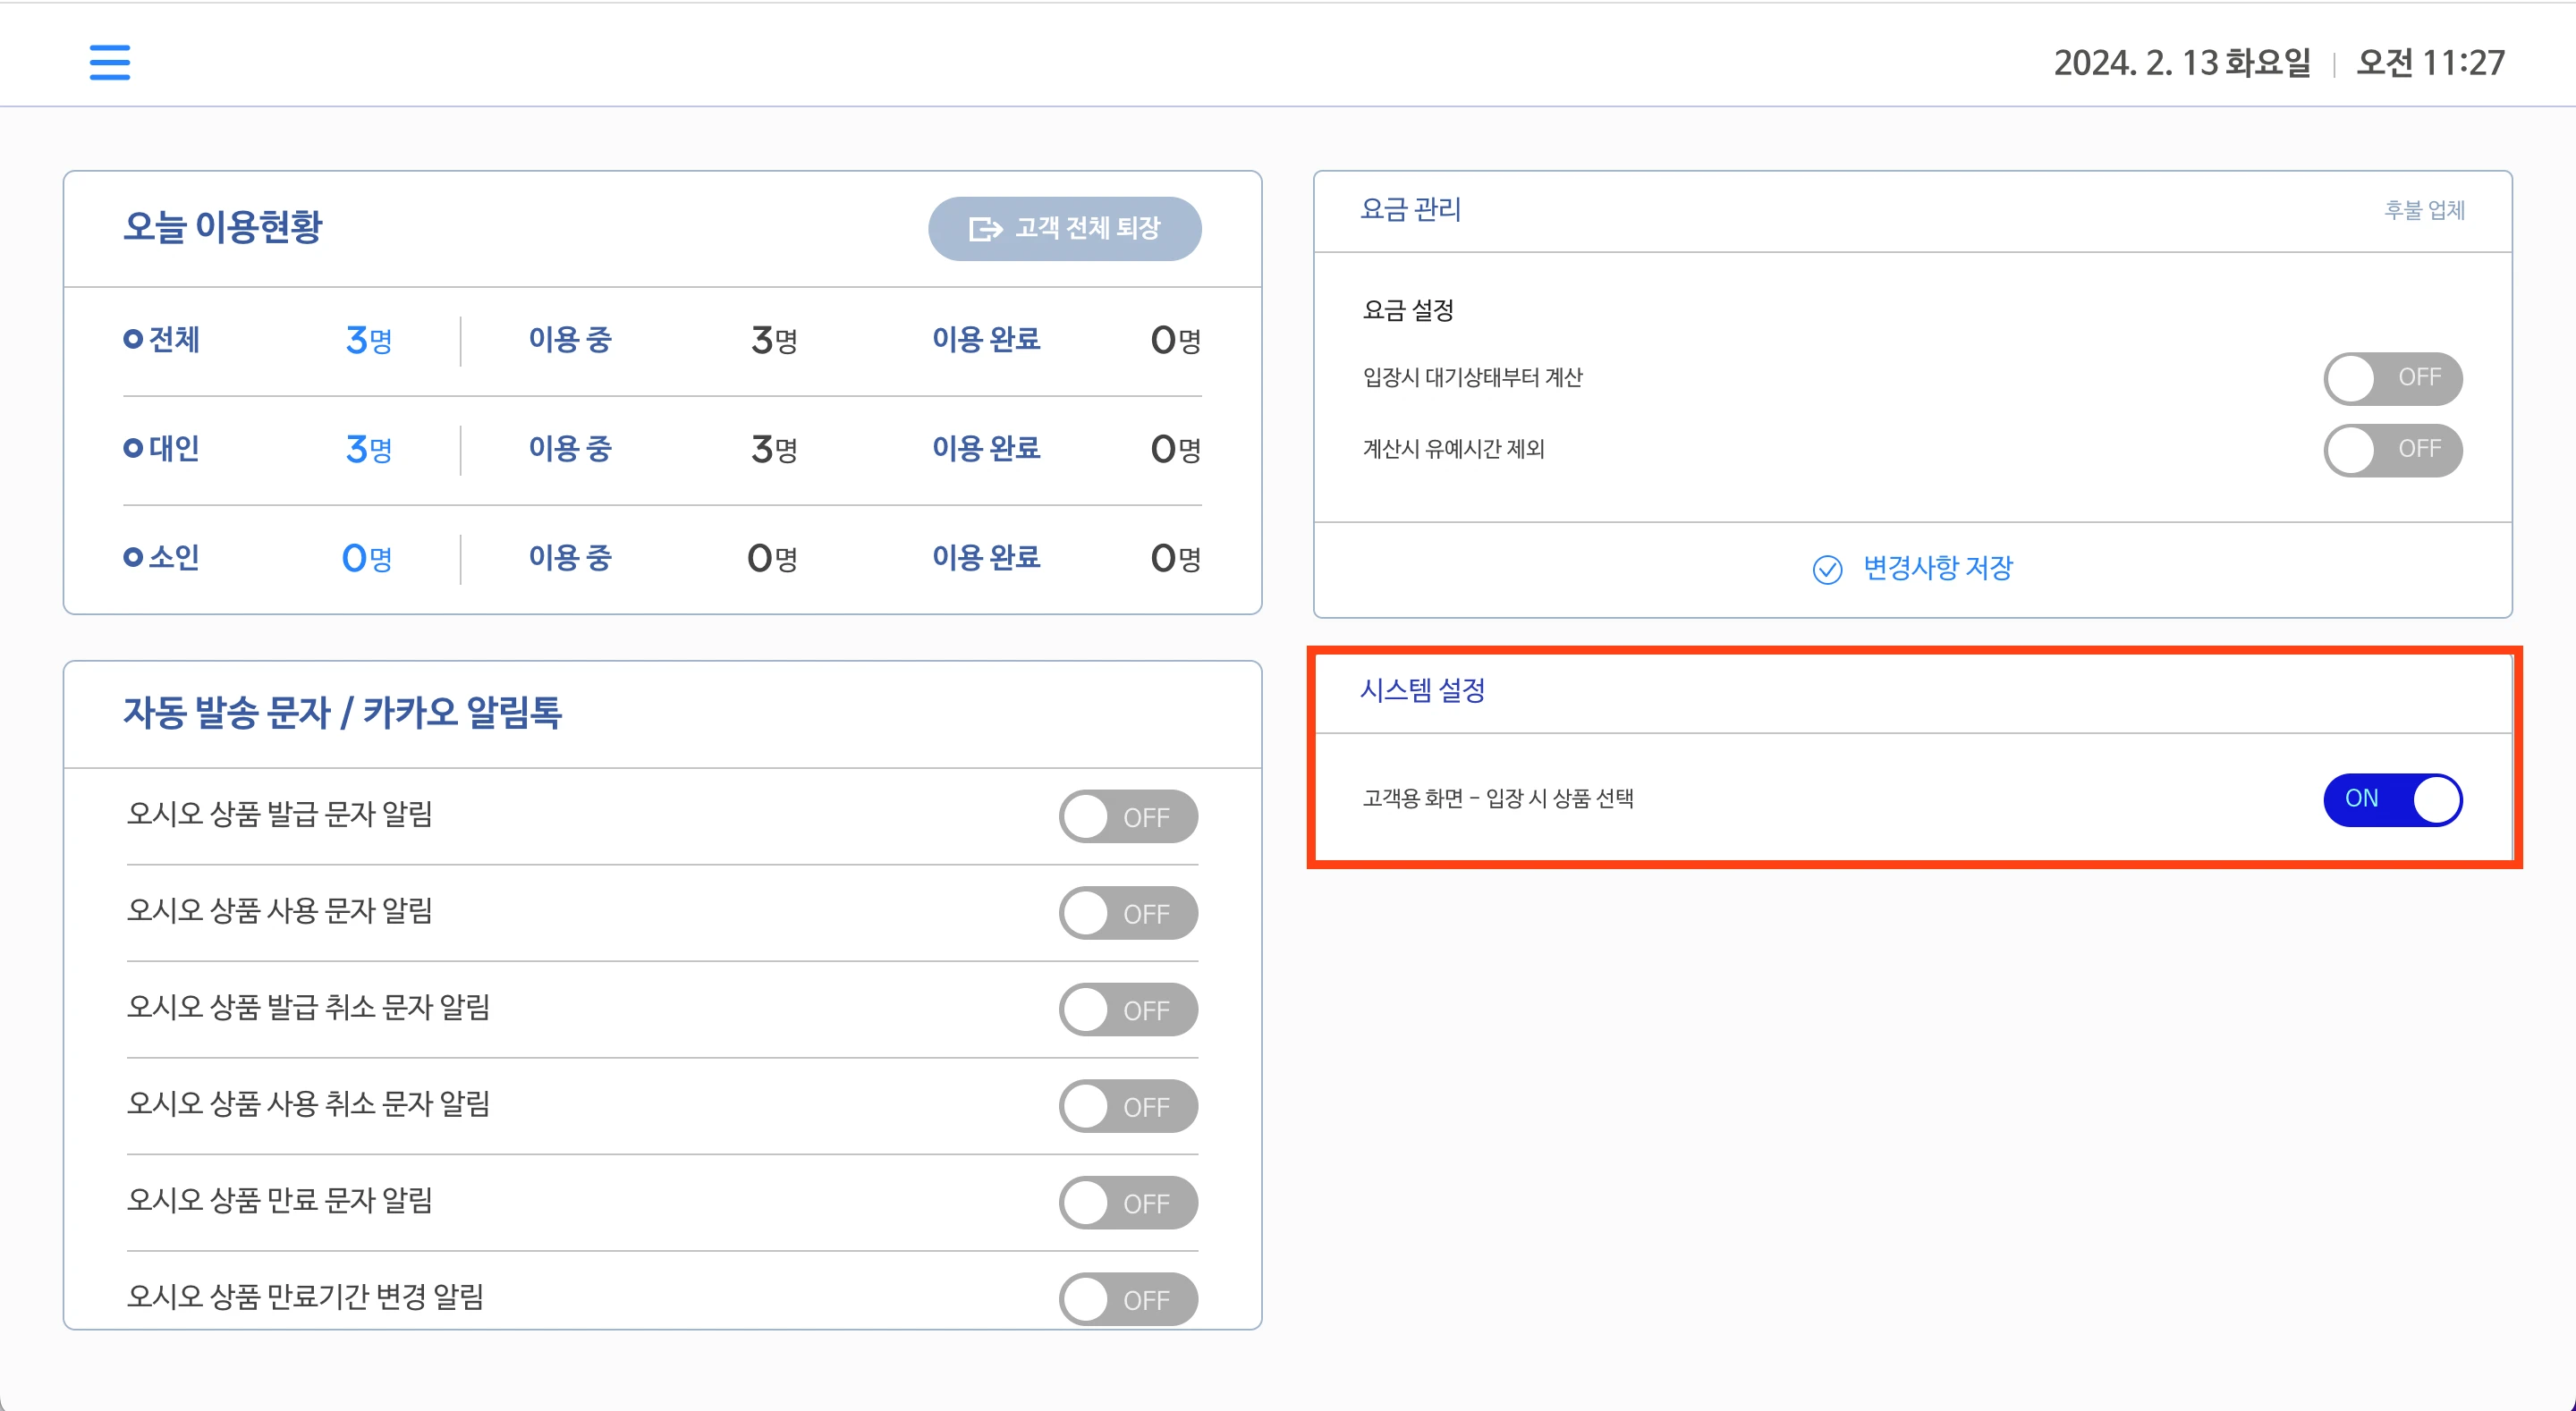Enable 오시오 상품 사용 문자 알림 switch
Screen dimensions: 2576x1411
pyautogui.click(x=1128, y=913)
